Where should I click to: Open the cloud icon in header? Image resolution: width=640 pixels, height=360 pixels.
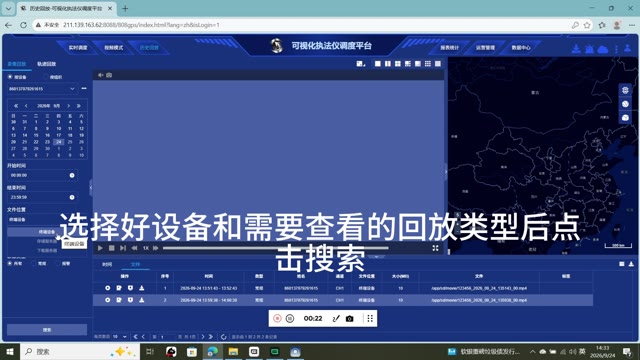[603, 49]
